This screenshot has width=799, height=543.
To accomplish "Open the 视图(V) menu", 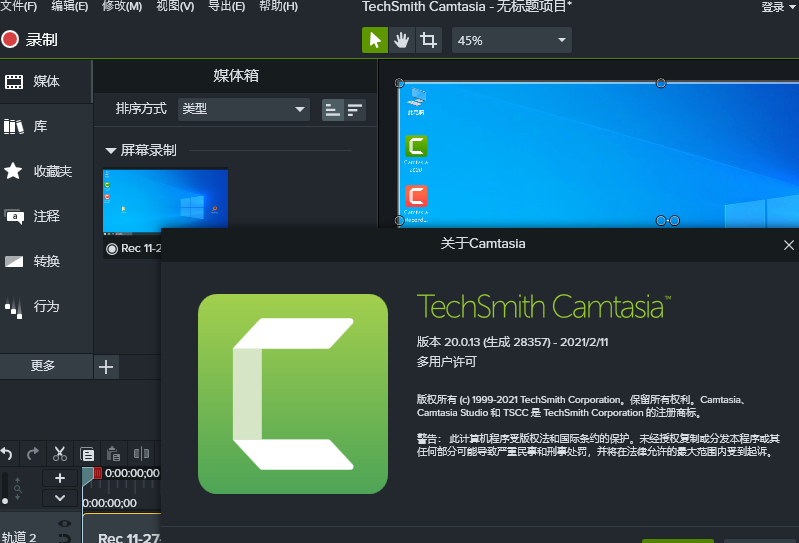I will [x=175, y=6].
